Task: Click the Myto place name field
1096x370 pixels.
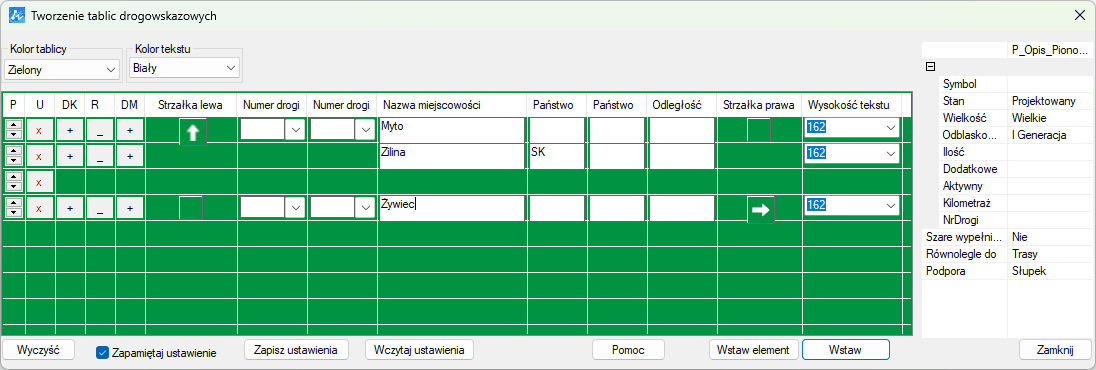Action: tap(452, 130)
